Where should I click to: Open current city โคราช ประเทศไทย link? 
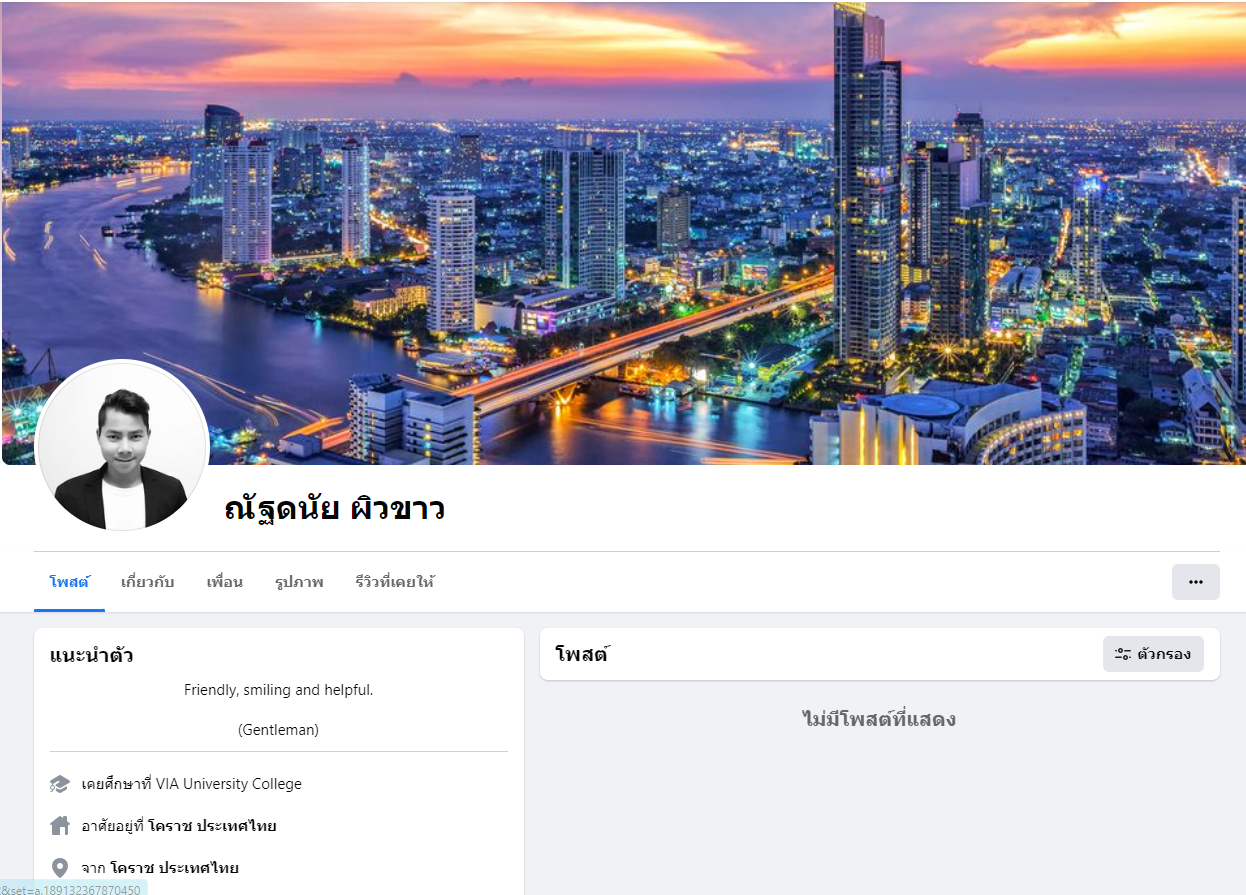point(212,826)
